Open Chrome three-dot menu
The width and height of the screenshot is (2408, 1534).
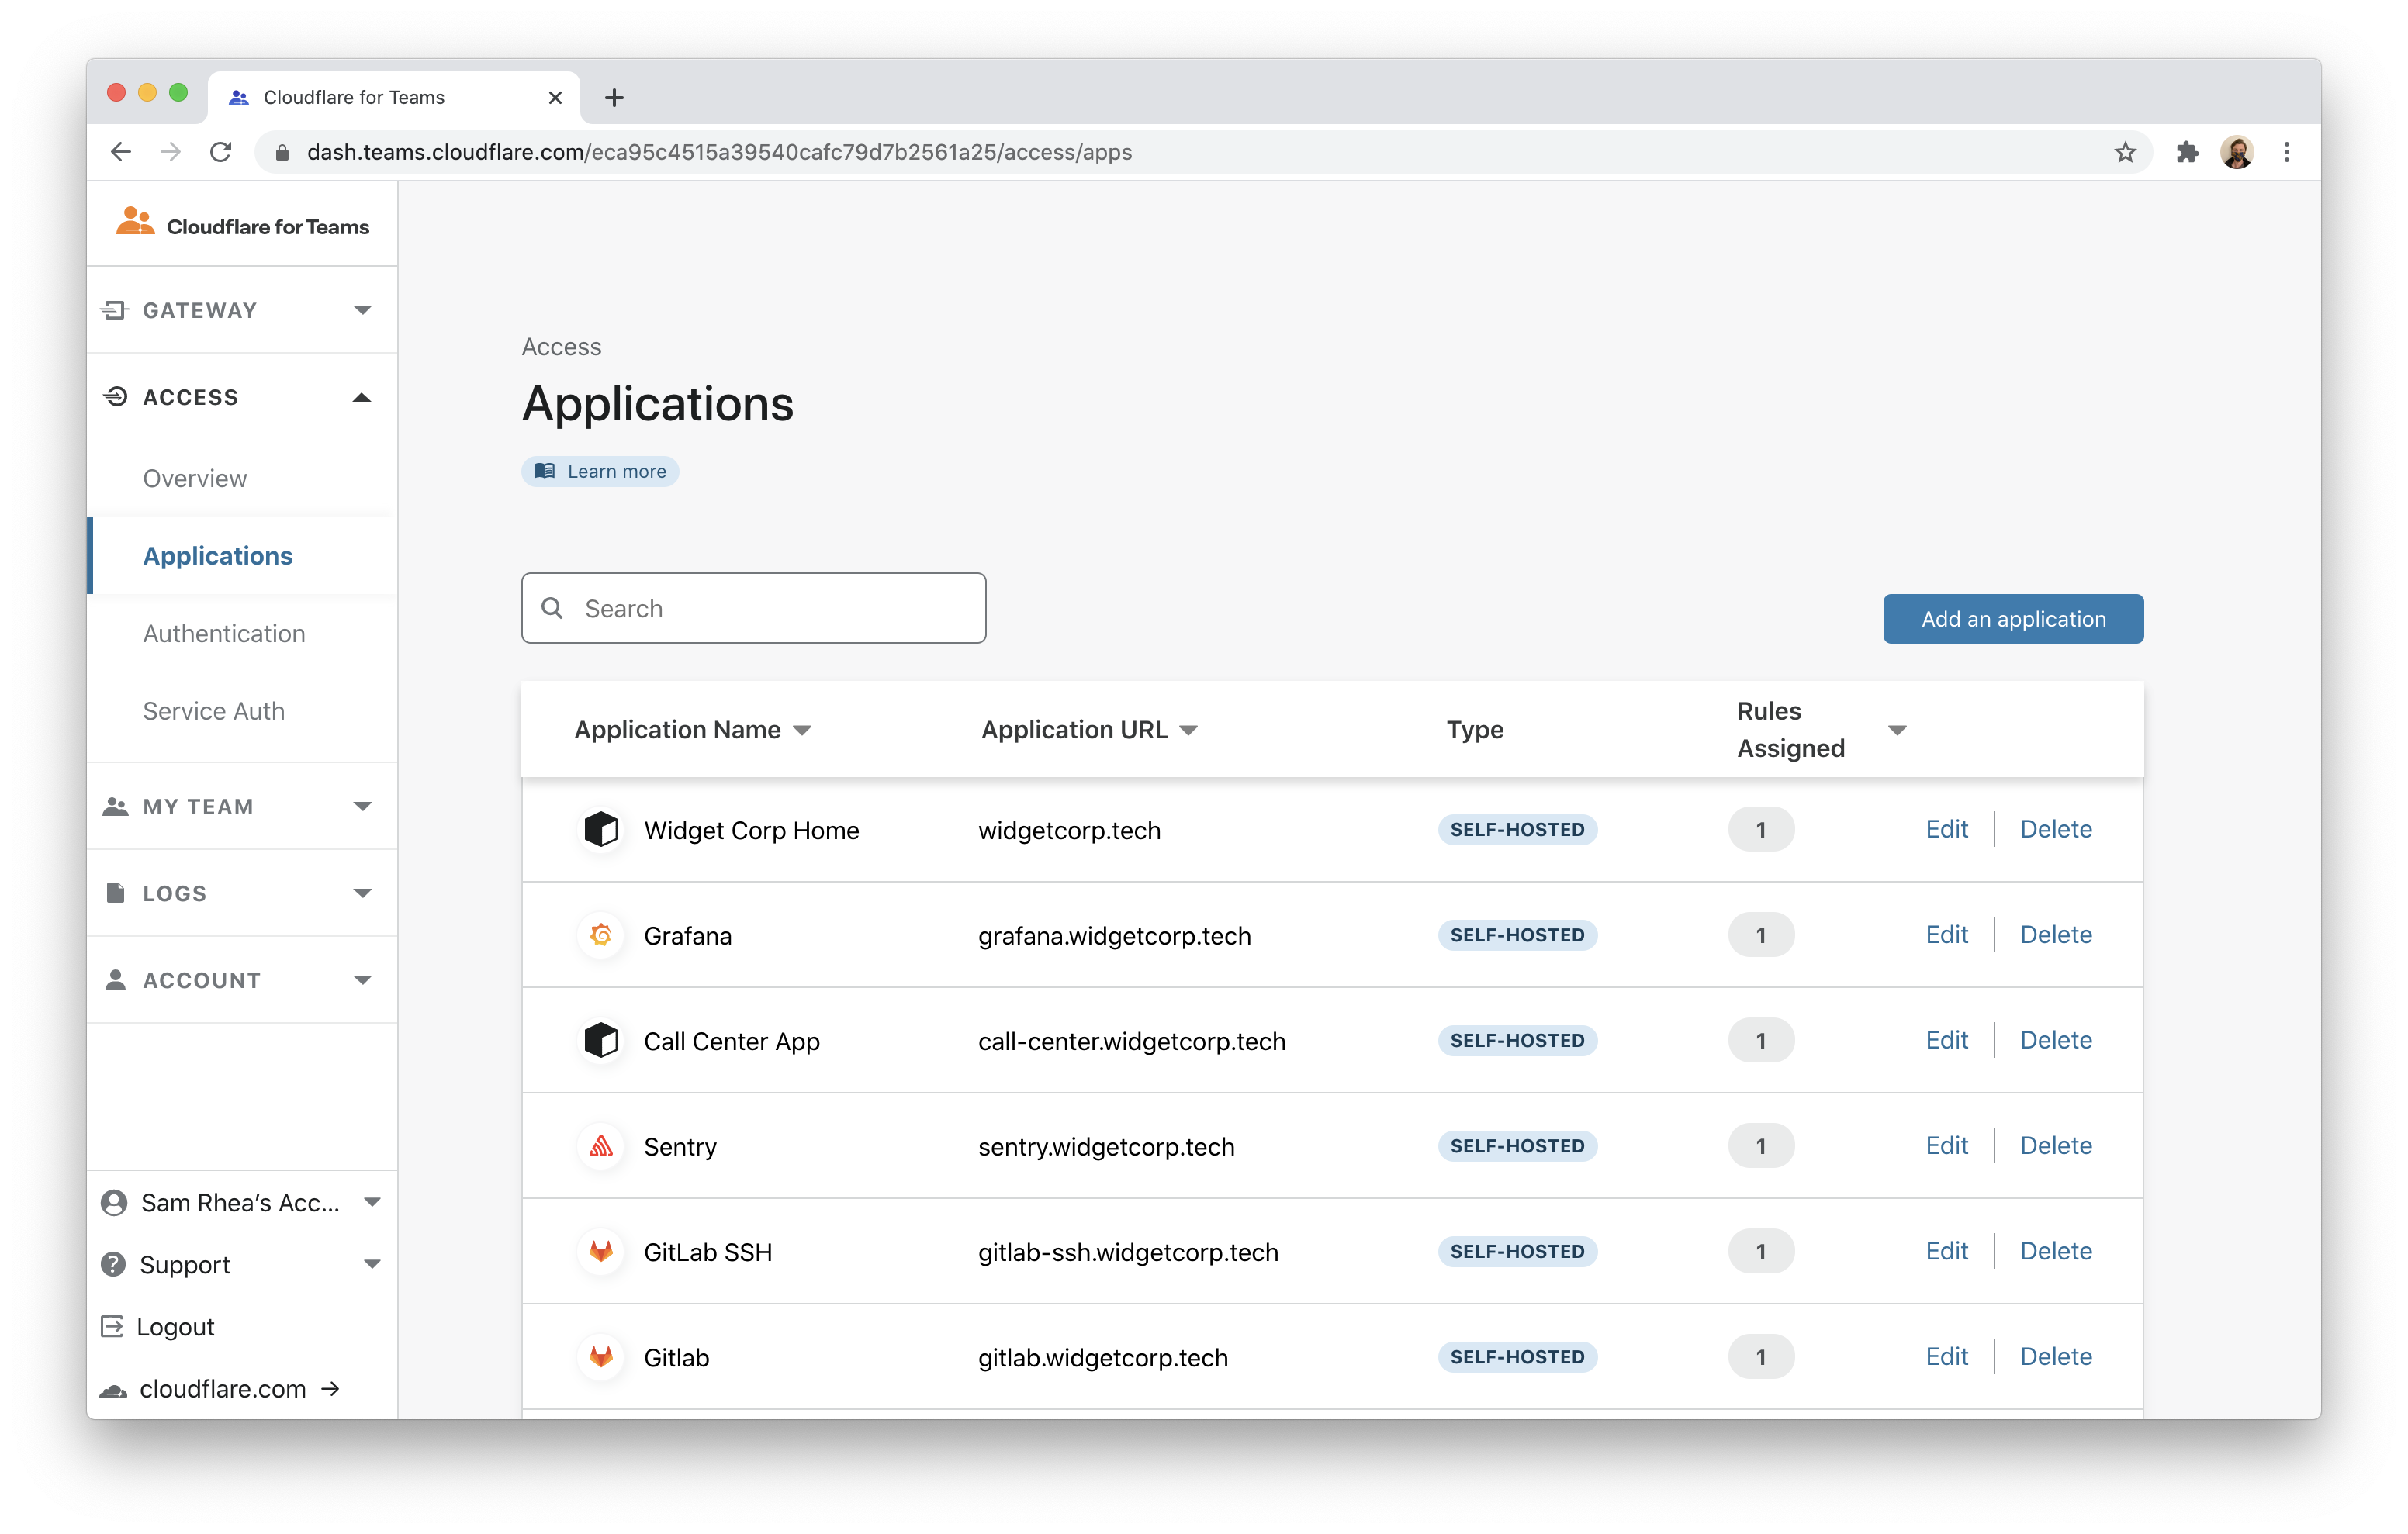point(2287,152)
